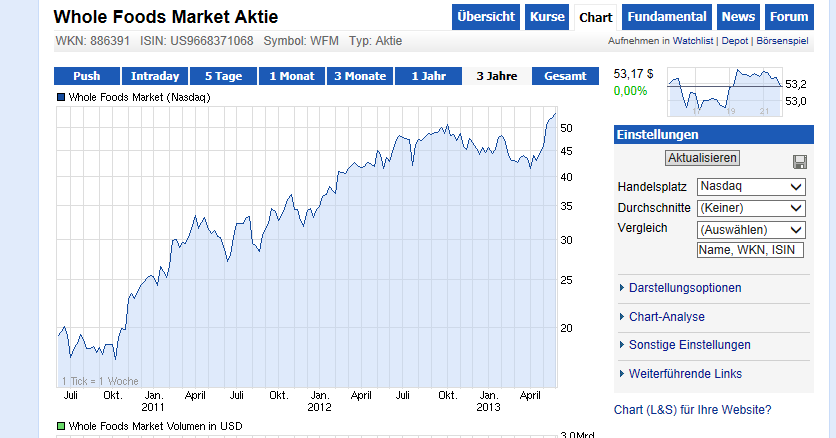Switch chart range to 3 Monate
836x438 pixels.
360,76
